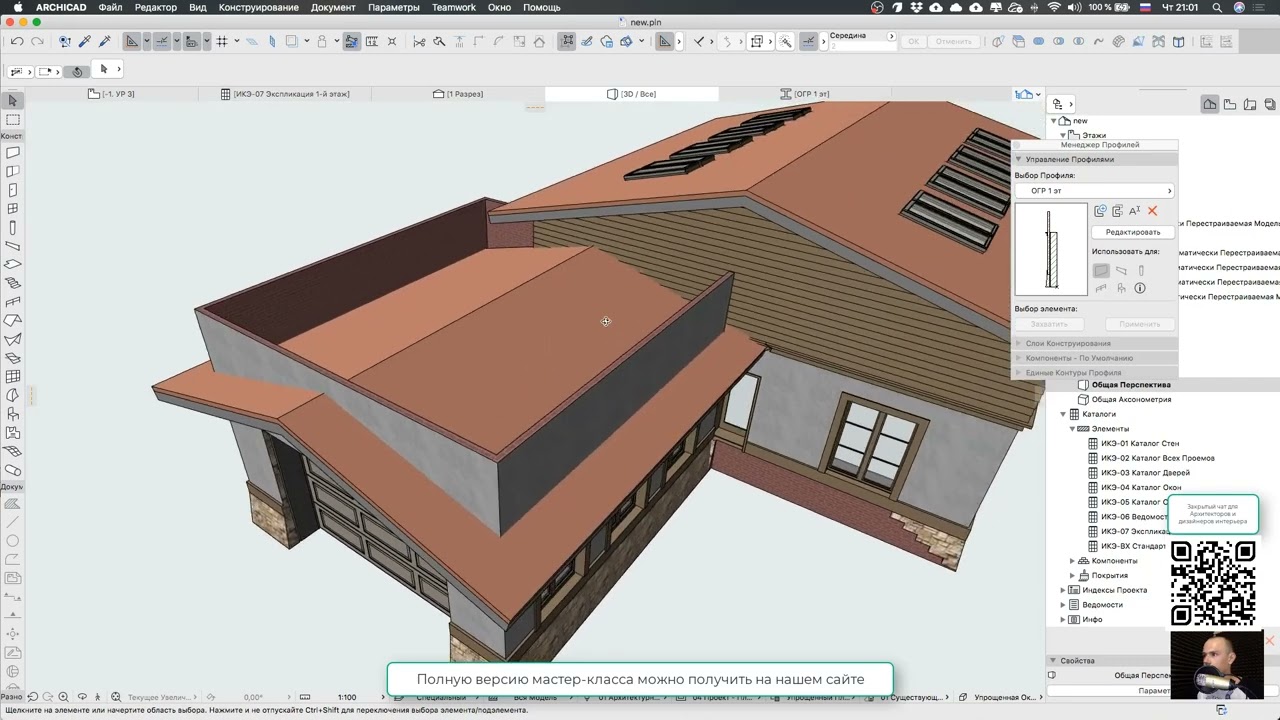Select the Arrow tool in the toolbox

coord(13,101)
